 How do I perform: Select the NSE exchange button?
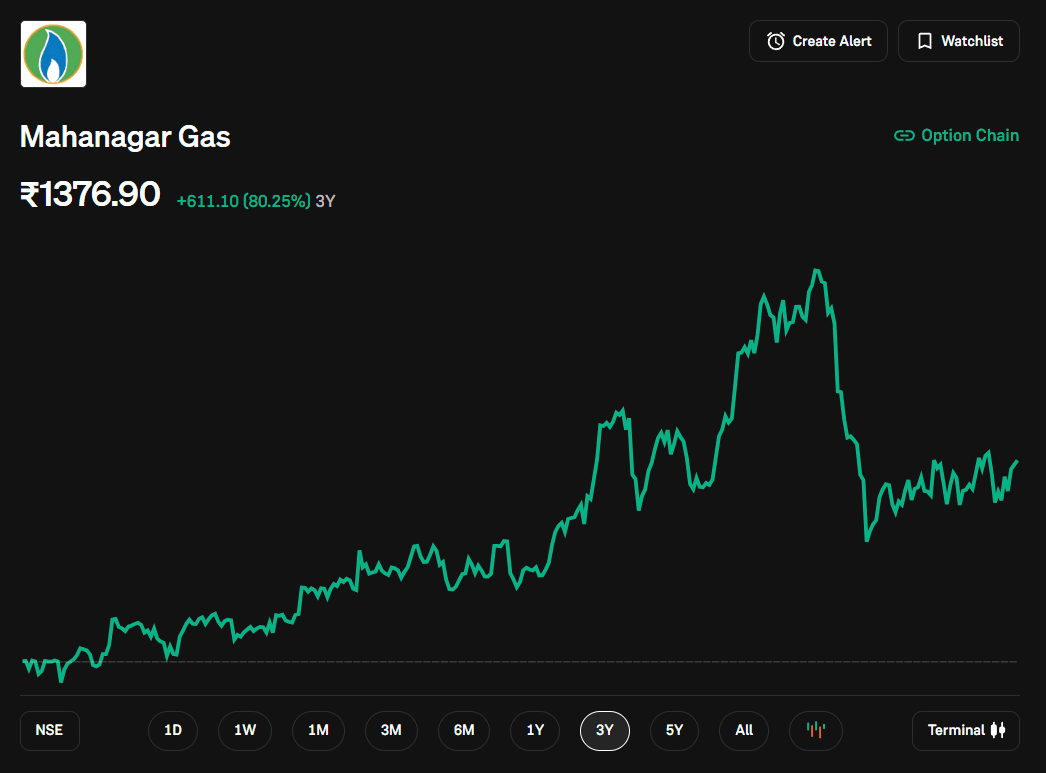pos(50,730)
